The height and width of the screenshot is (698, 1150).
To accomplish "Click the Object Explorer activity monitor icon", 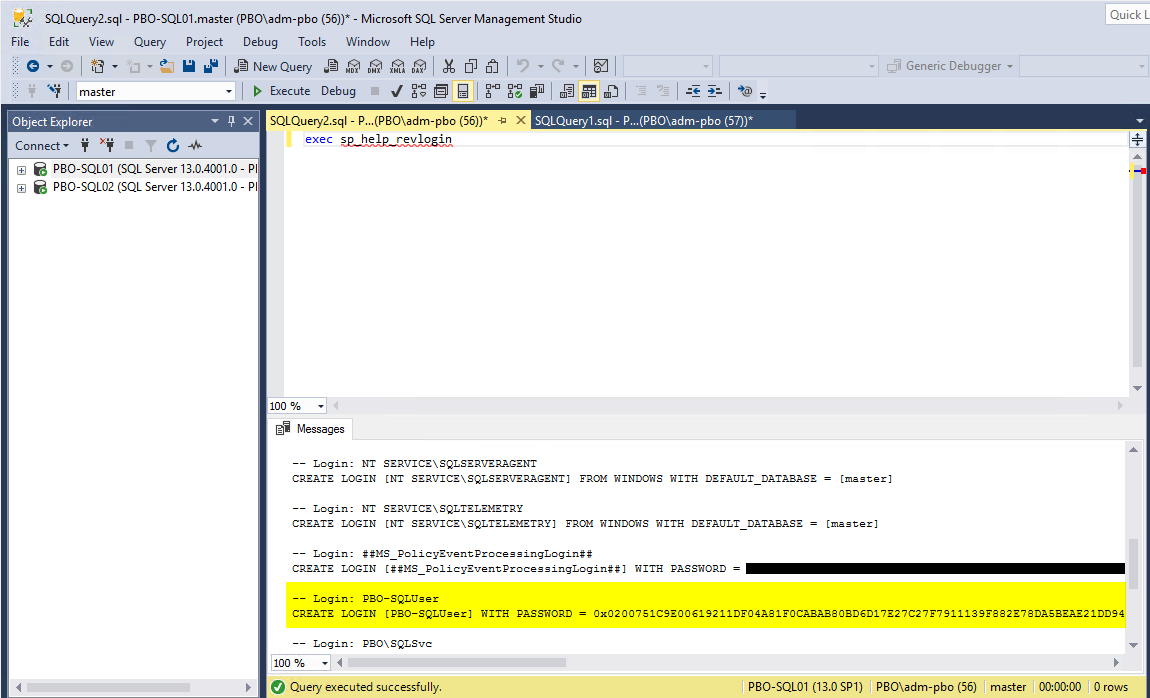I will tap(195, 145).
